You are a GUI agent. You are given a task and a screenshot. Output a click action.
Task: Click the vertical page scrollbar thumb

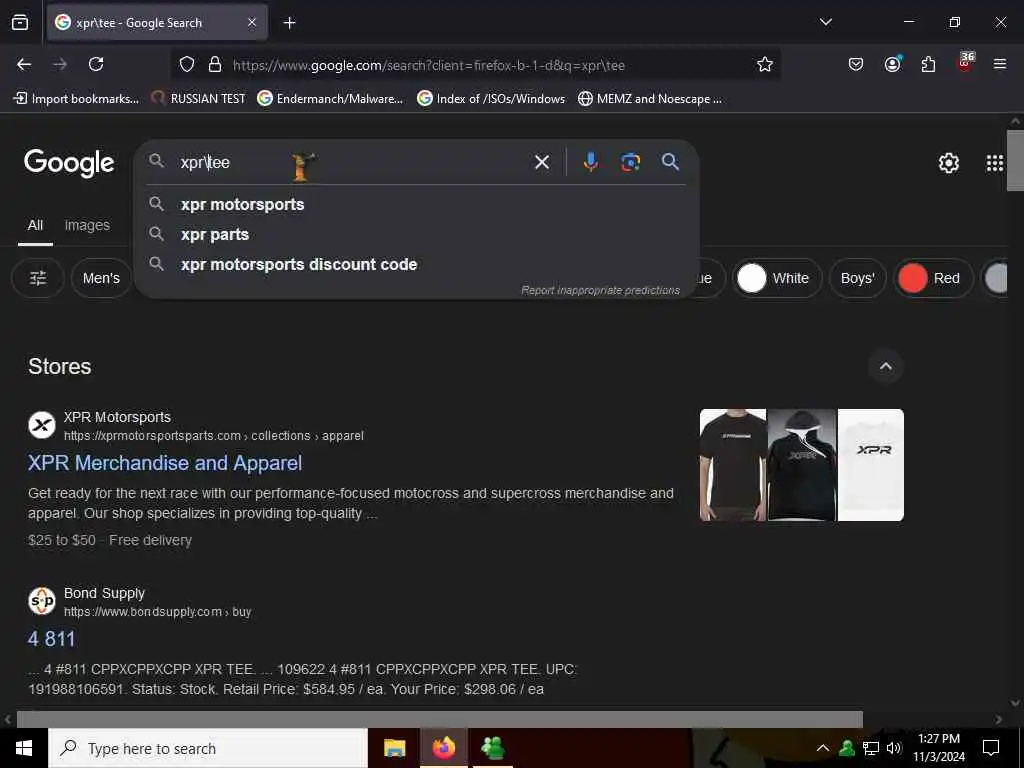(1015, 161)
